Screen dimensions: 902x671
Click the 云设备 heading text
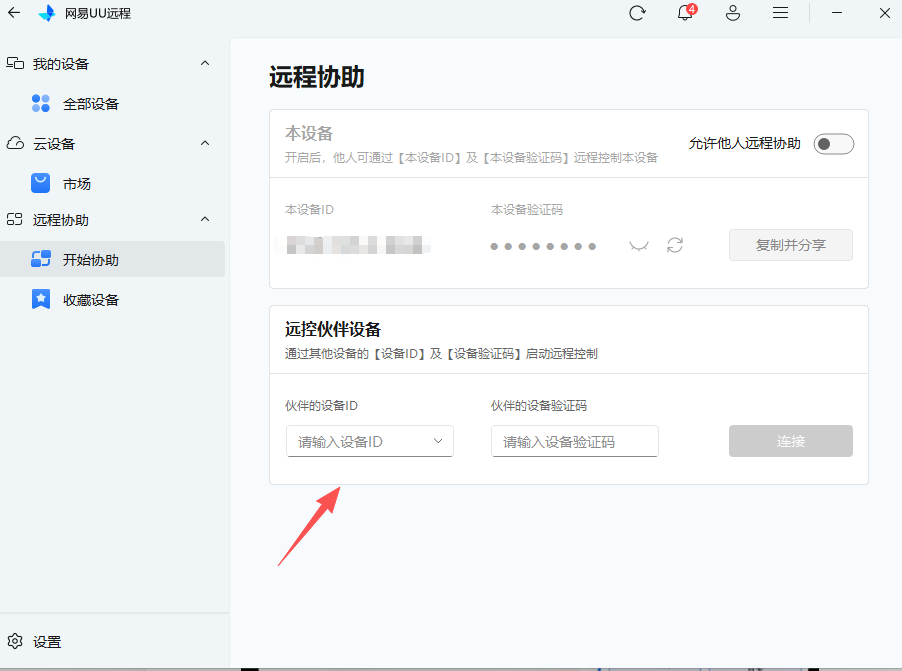(54, 144)
